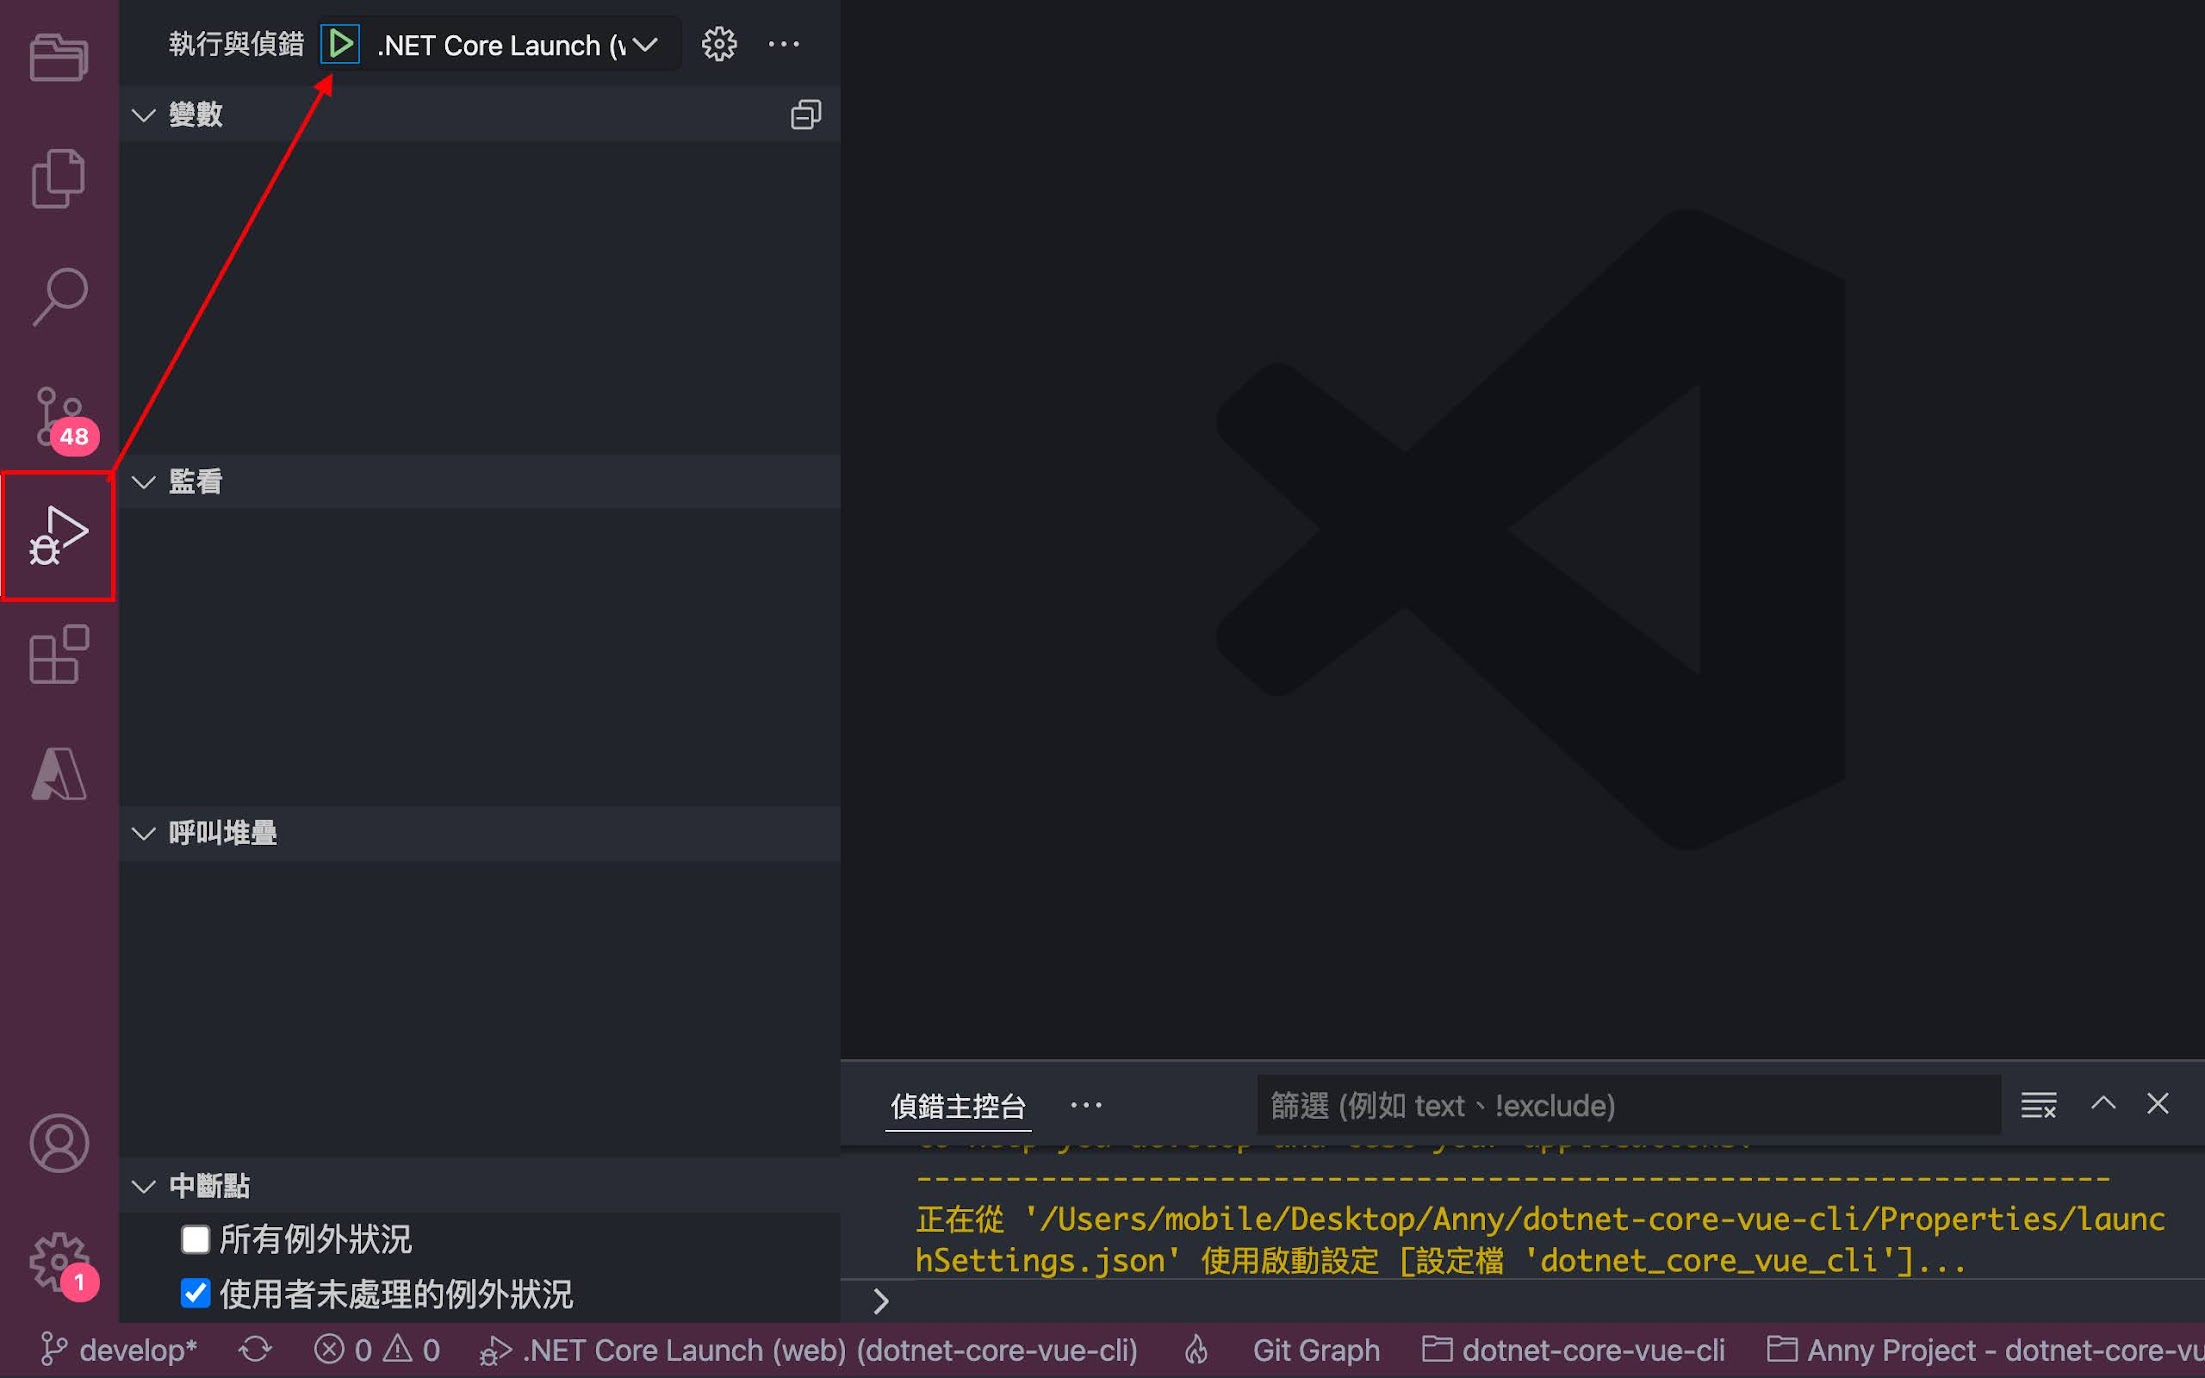2205x1378 pixels.
Task: Clear debug console output
Action: pos(2038,1105)
